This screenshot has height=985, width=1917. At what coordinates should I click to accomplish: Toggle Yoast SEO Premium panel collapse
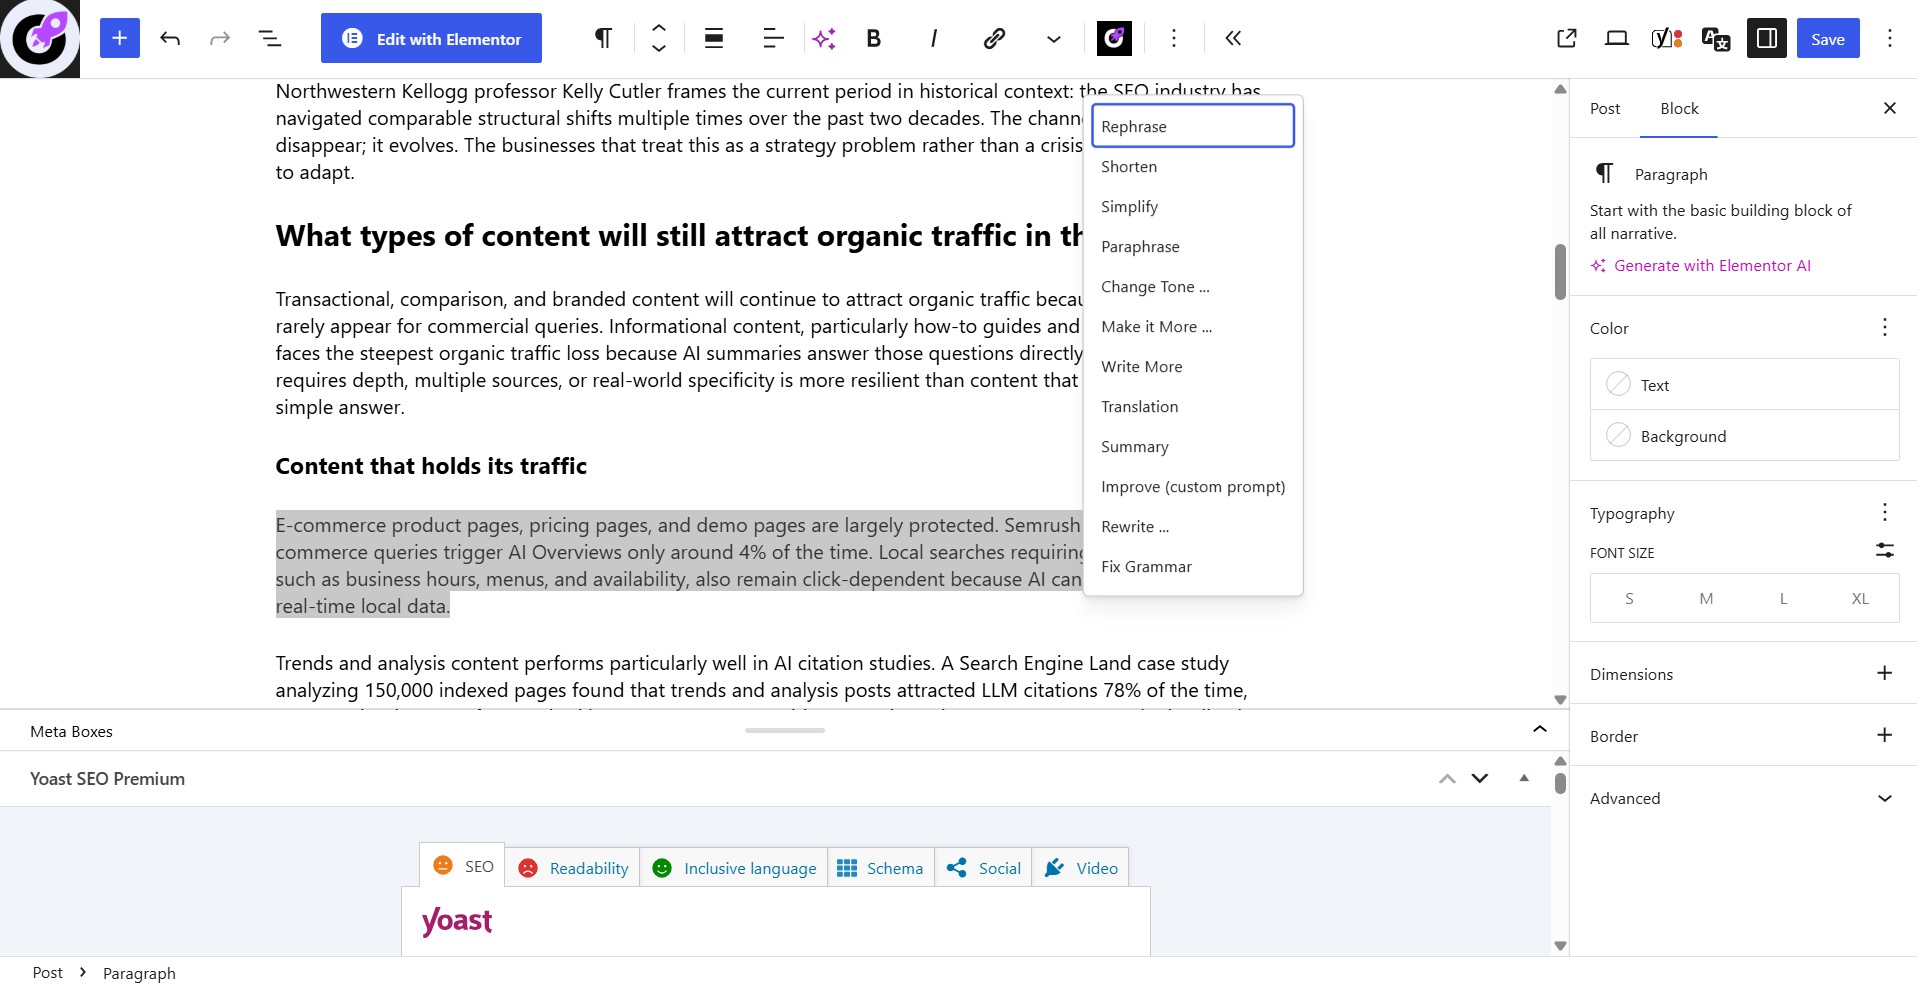(1524, 778)
